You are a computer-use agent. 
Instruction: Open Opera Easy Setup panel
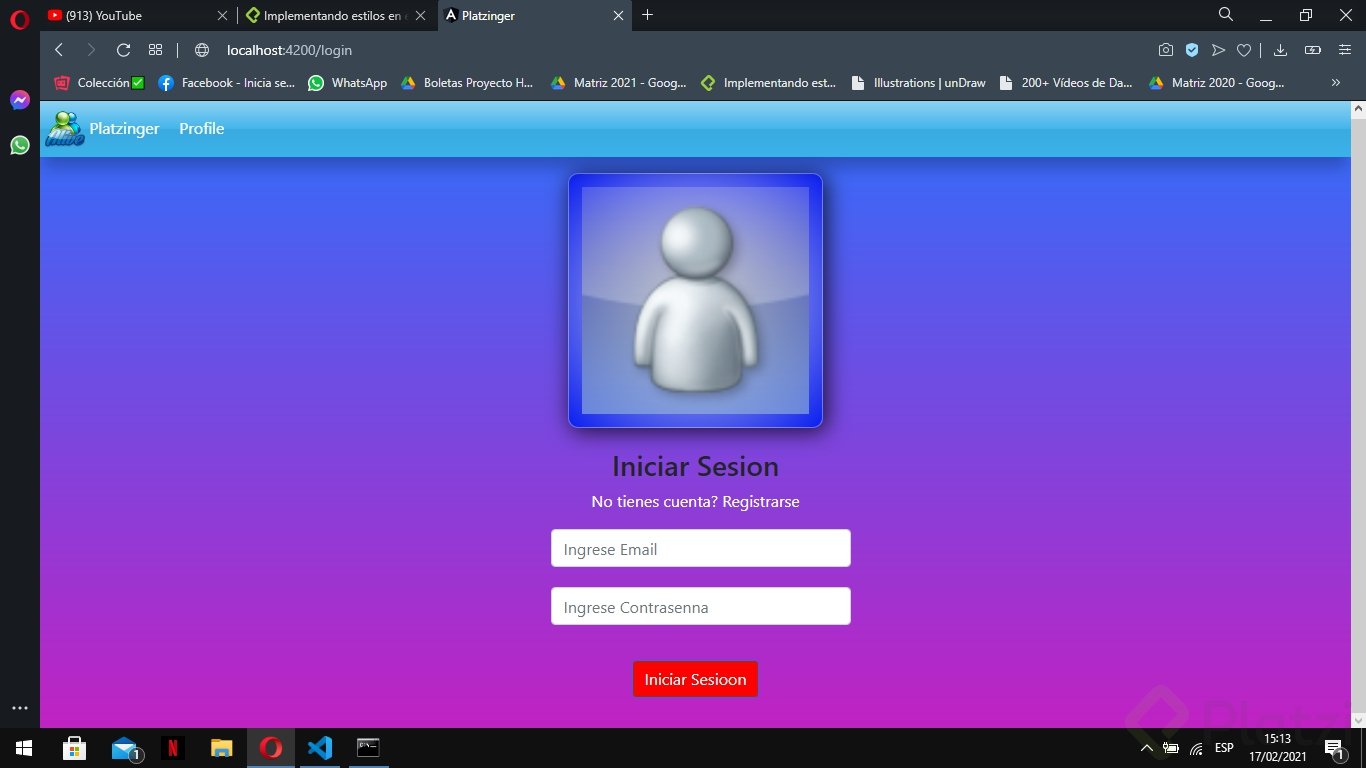click(1345, 50)
